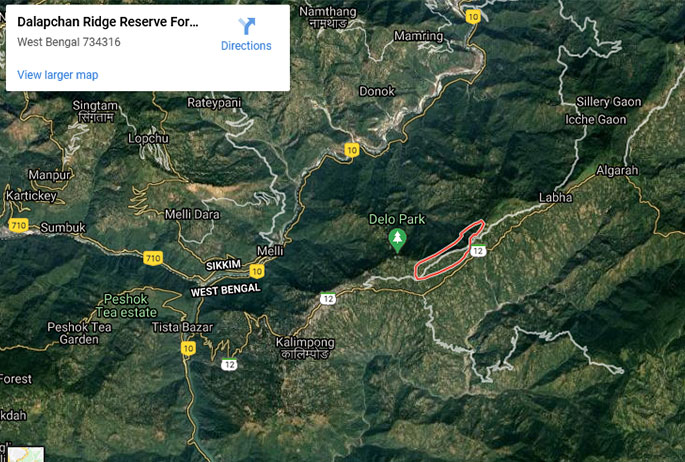This screenshot has width=685, height=462.
Task: Click the Dalapchan Ridge Reserve Forest title
Action: click(108, 22)
